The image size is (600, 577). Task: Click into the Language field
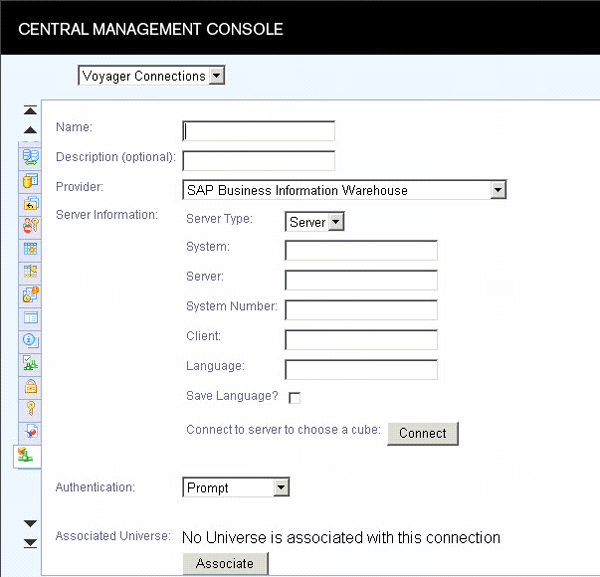(x=361, y=370)
